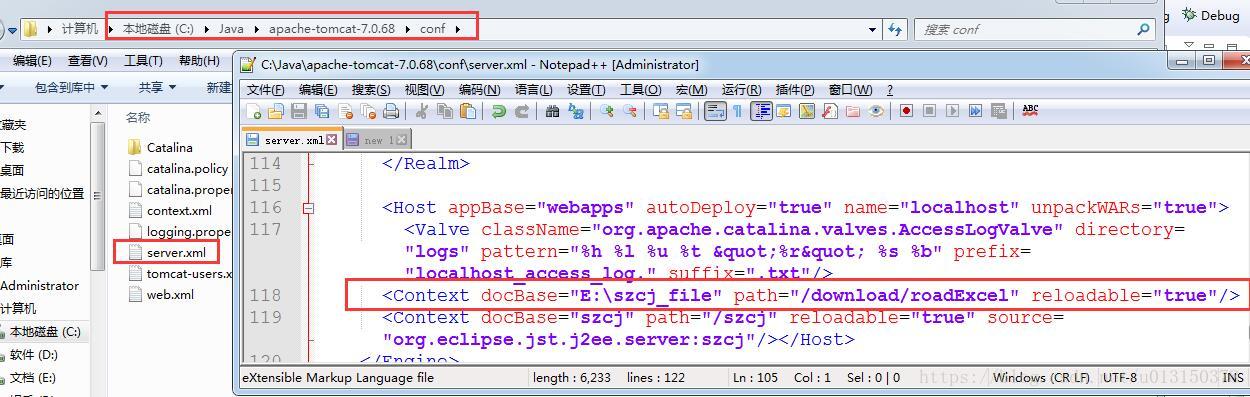
Task: Click the macro Playback icon
Action: tap(953, 111)
